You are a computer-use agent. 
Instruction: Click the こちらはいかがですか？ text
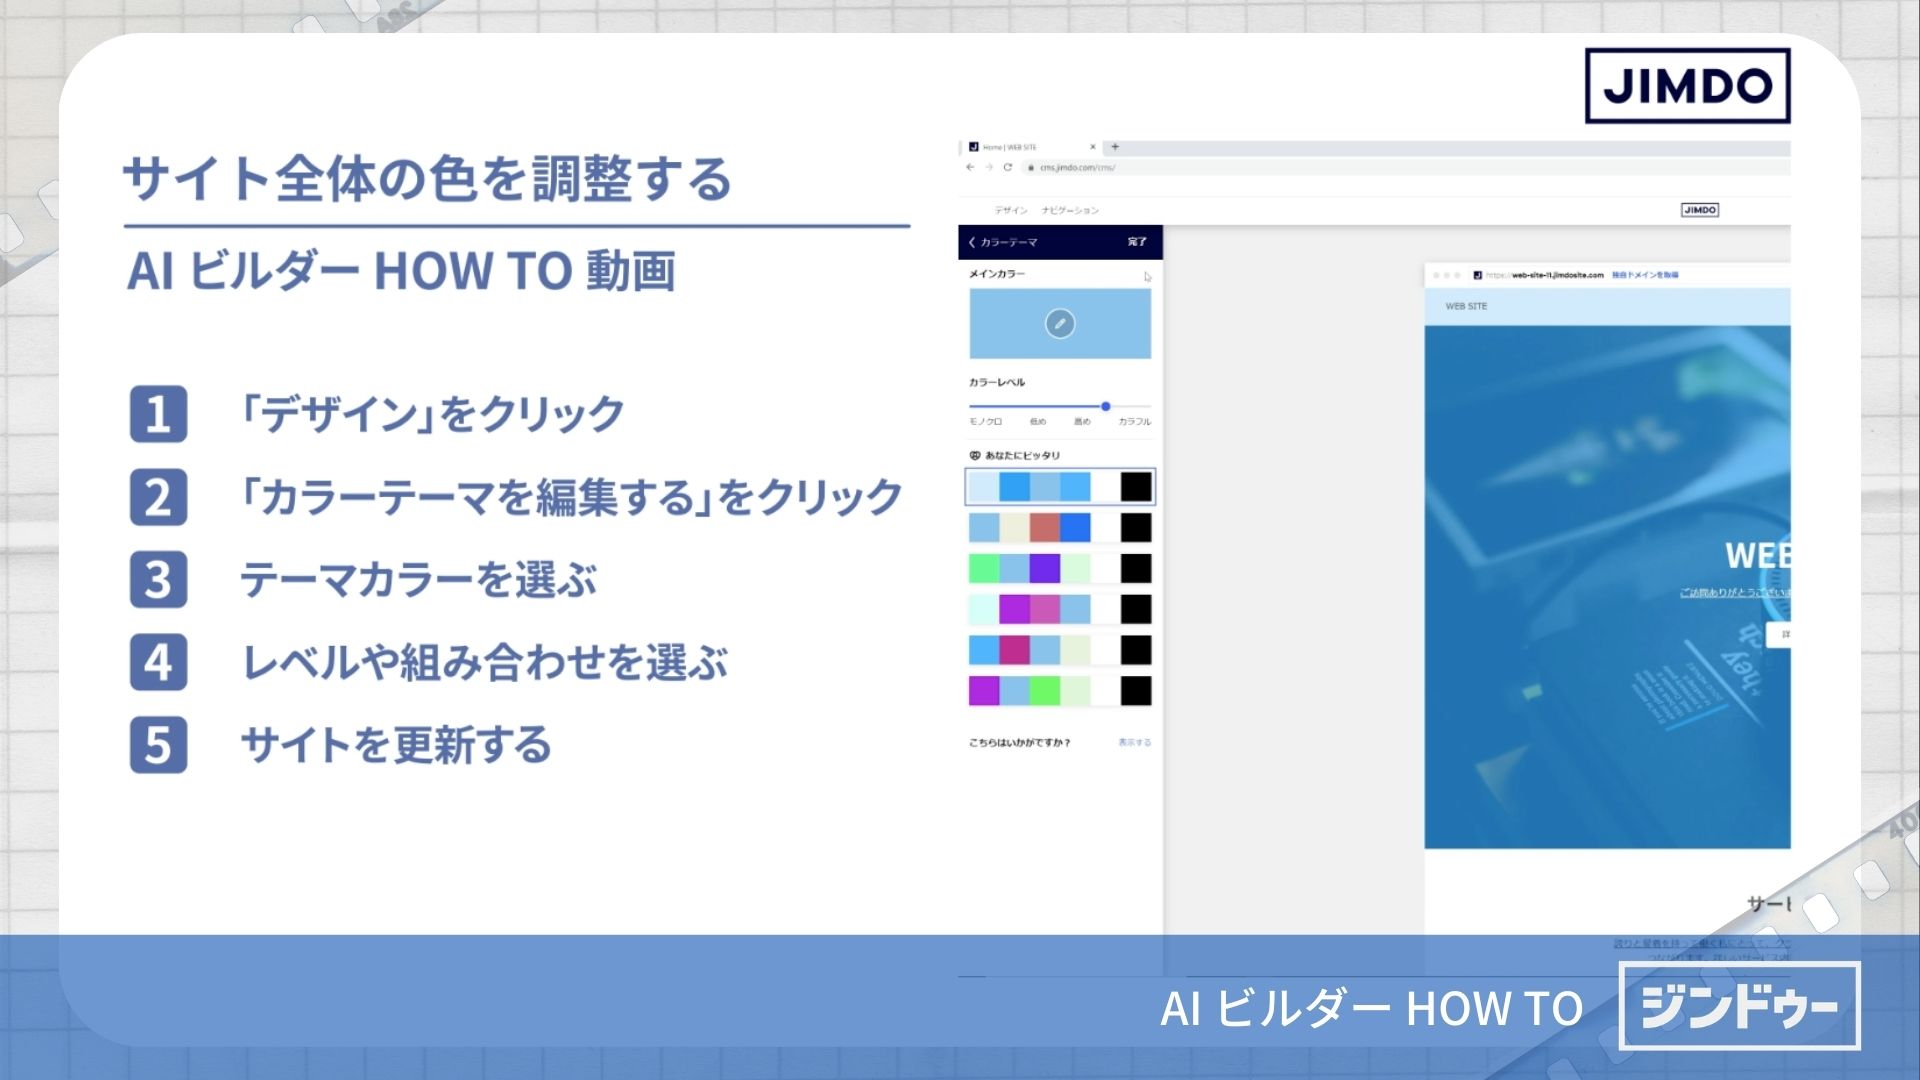tap(1019, 742)
